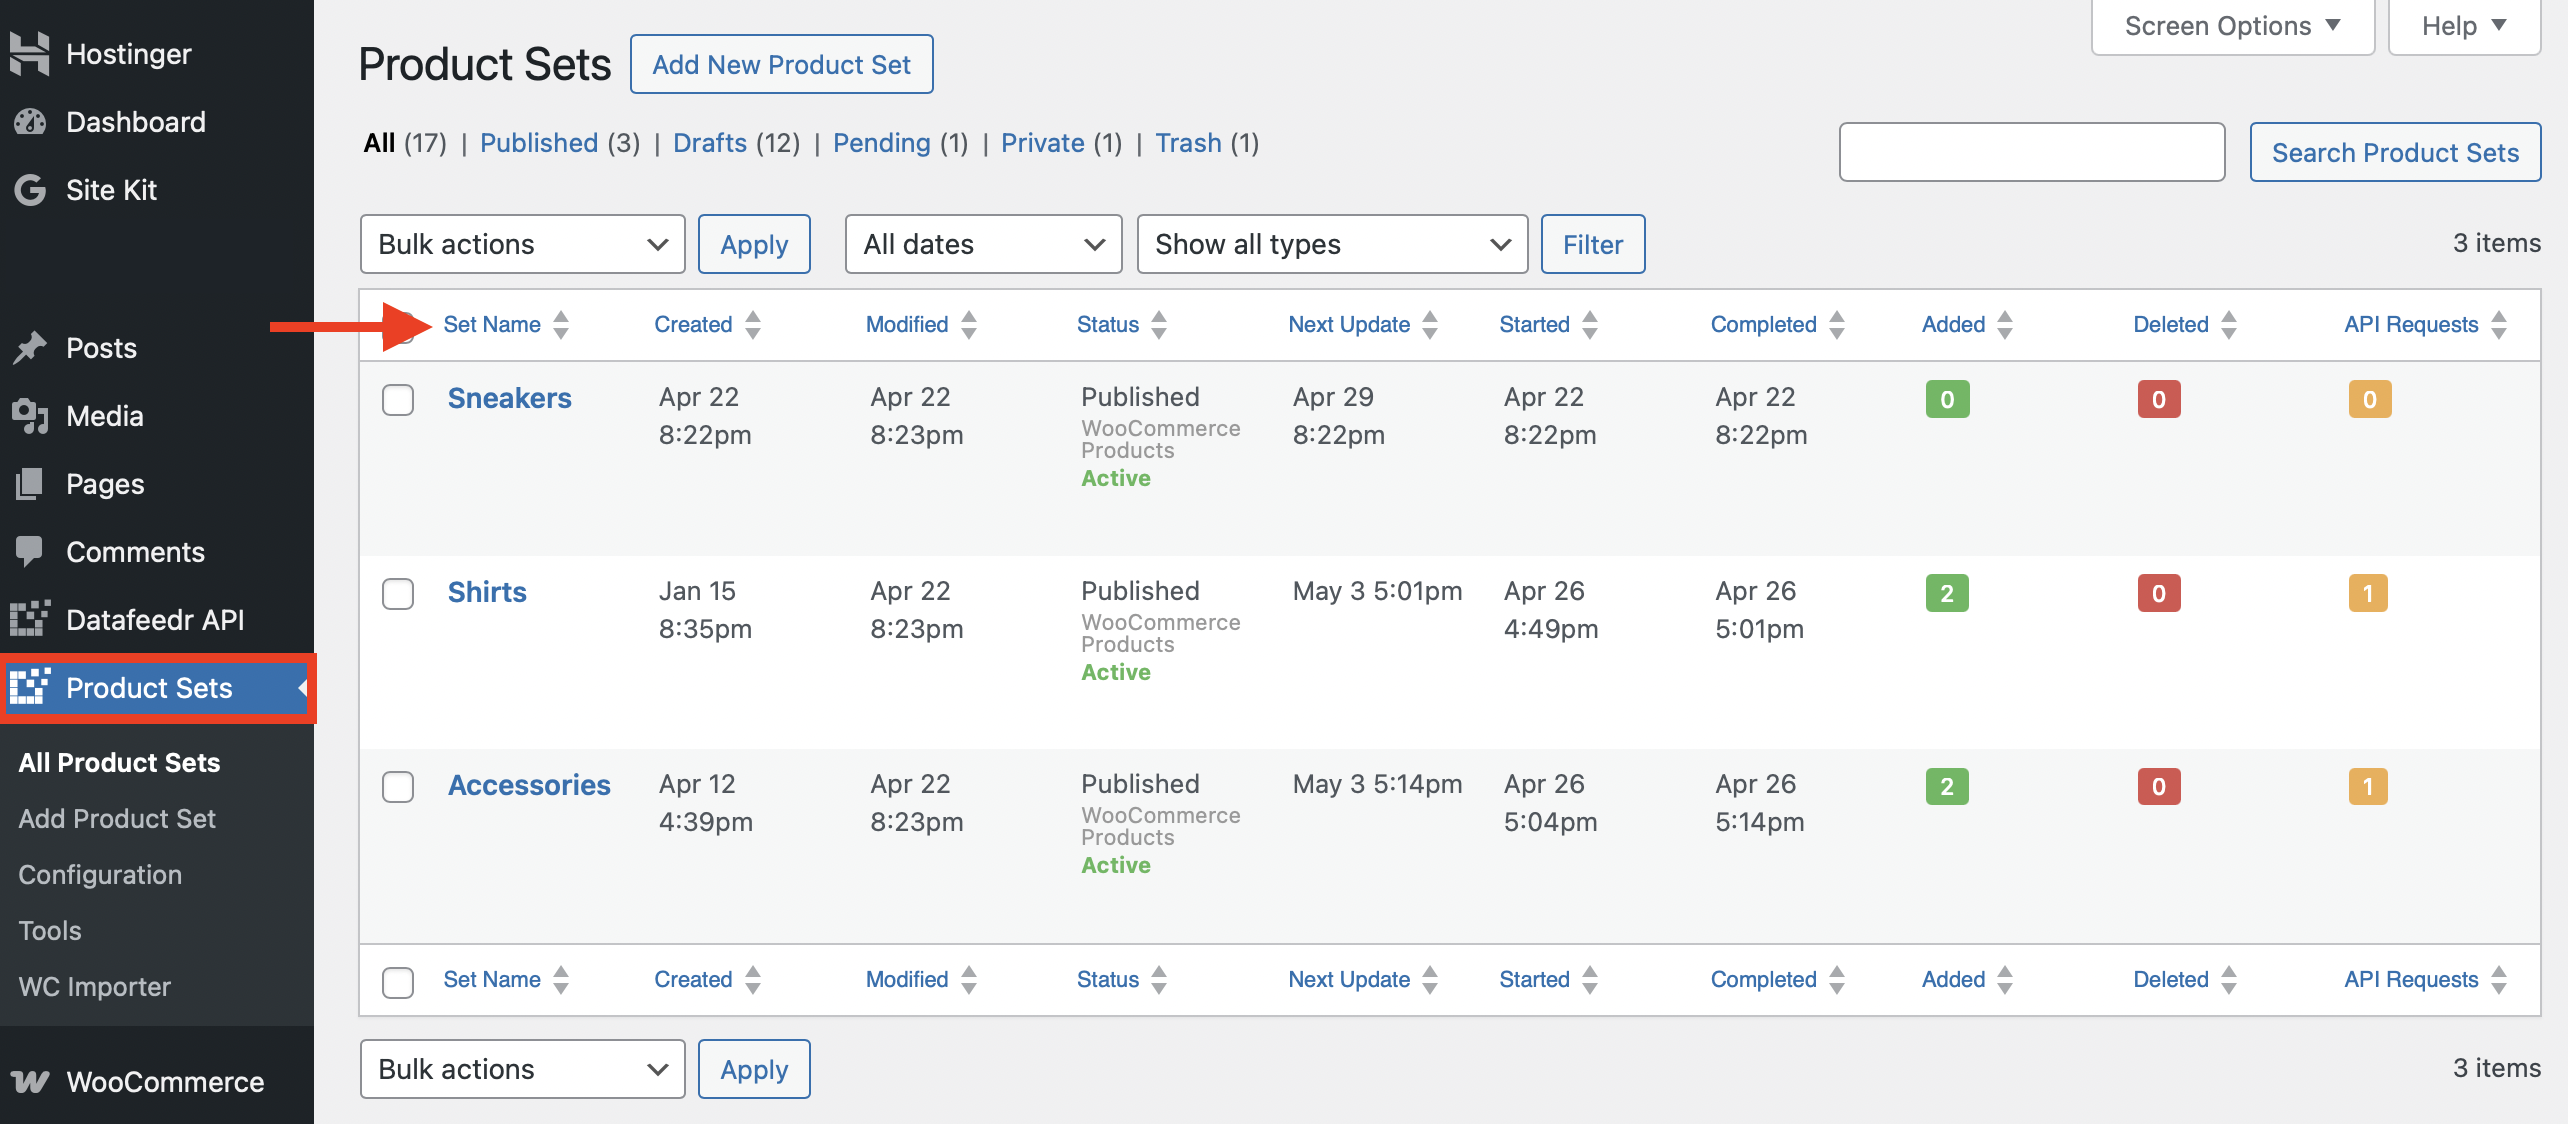Check the Accessories row checkbox

(x=398, y=787)
